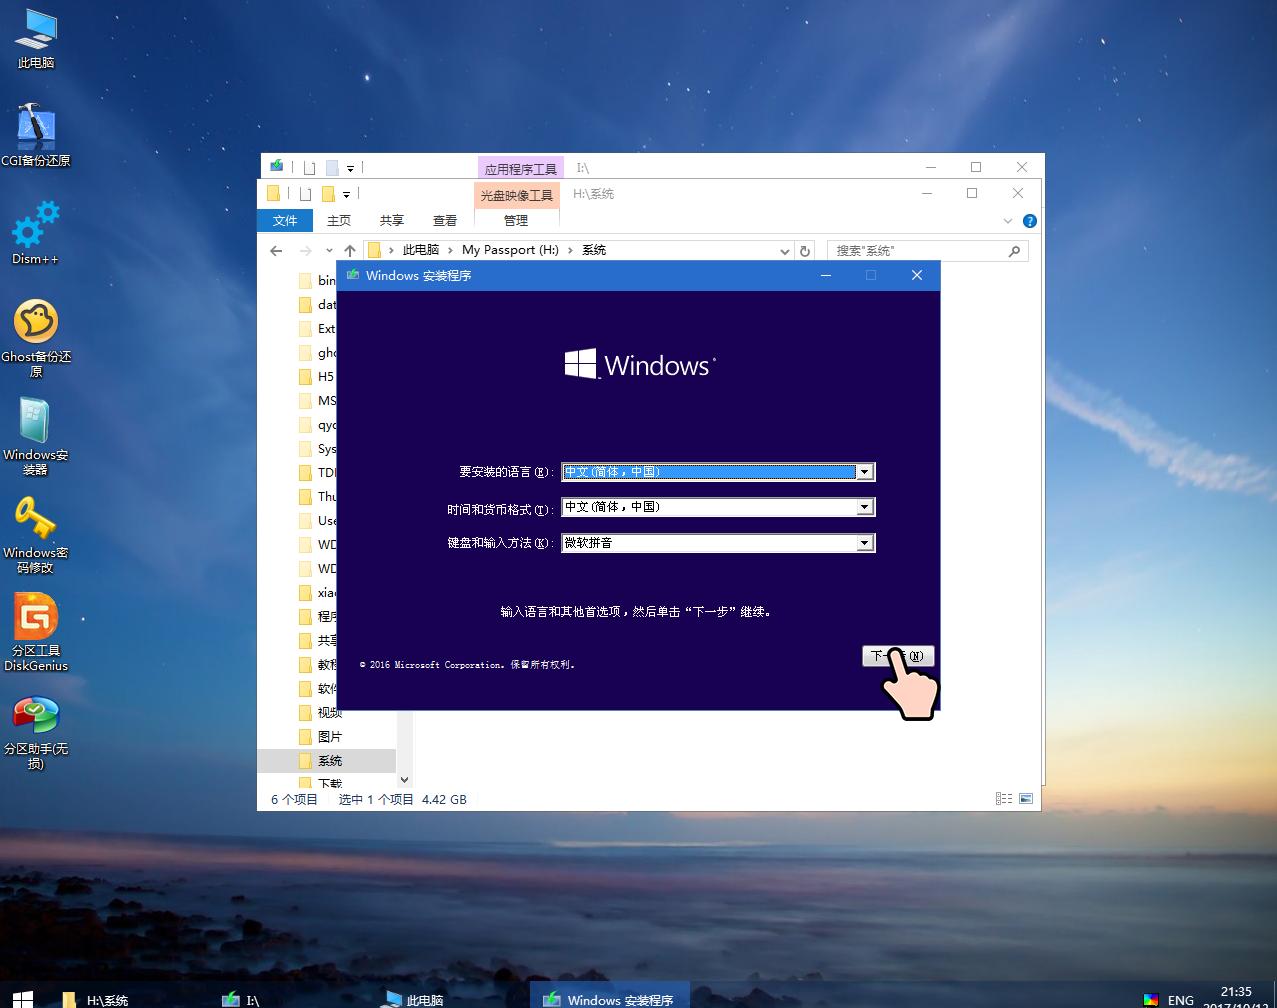The image size is (1277, 1008).
Task: Open the 管理 光盘映像工具 tab
Action: (516, 220)
